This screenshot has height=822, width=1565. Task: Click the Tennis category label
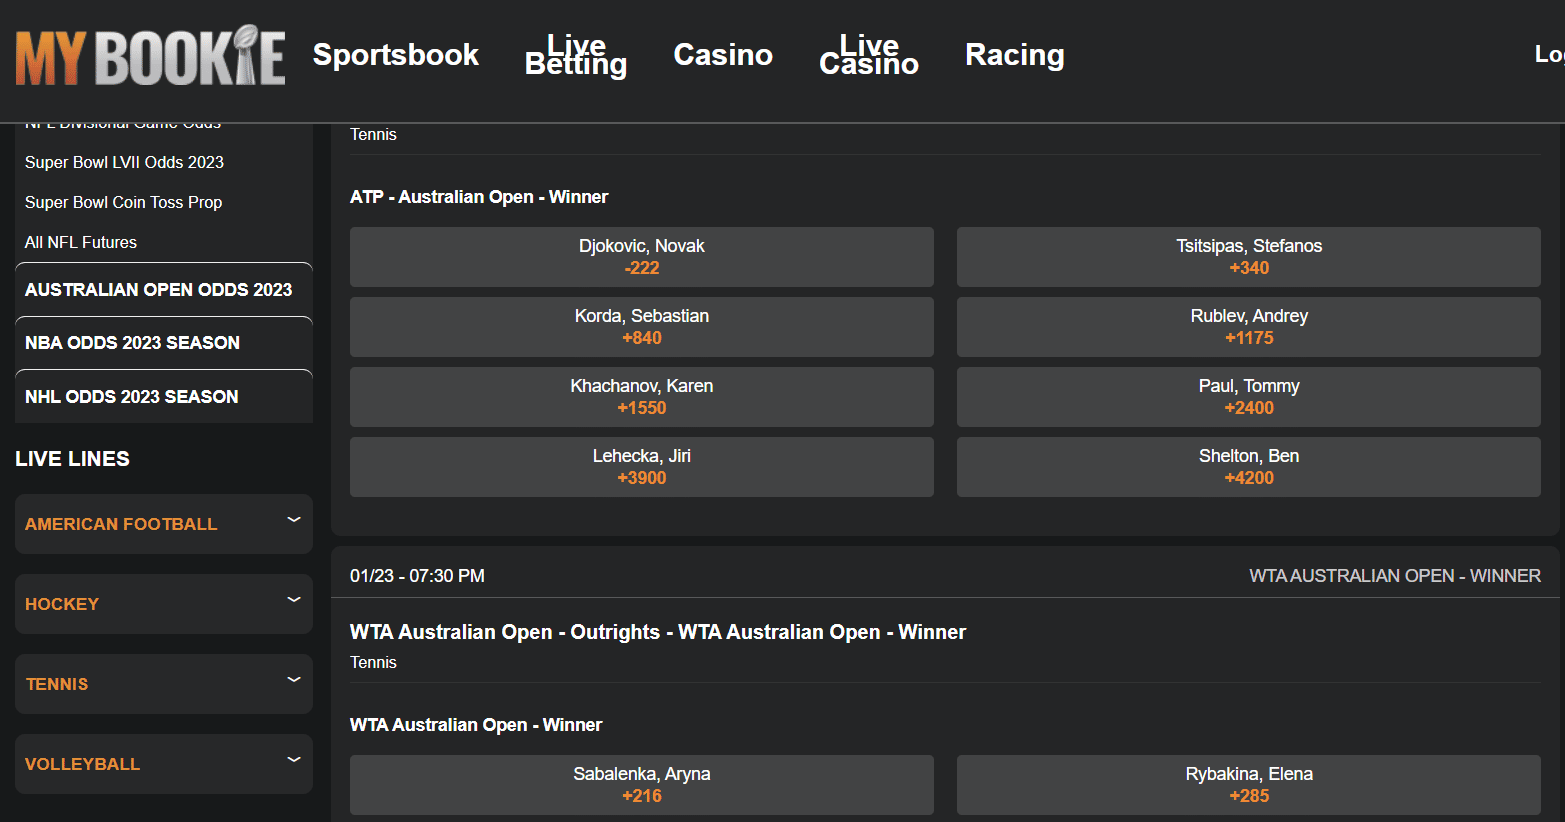pos(57,684)
